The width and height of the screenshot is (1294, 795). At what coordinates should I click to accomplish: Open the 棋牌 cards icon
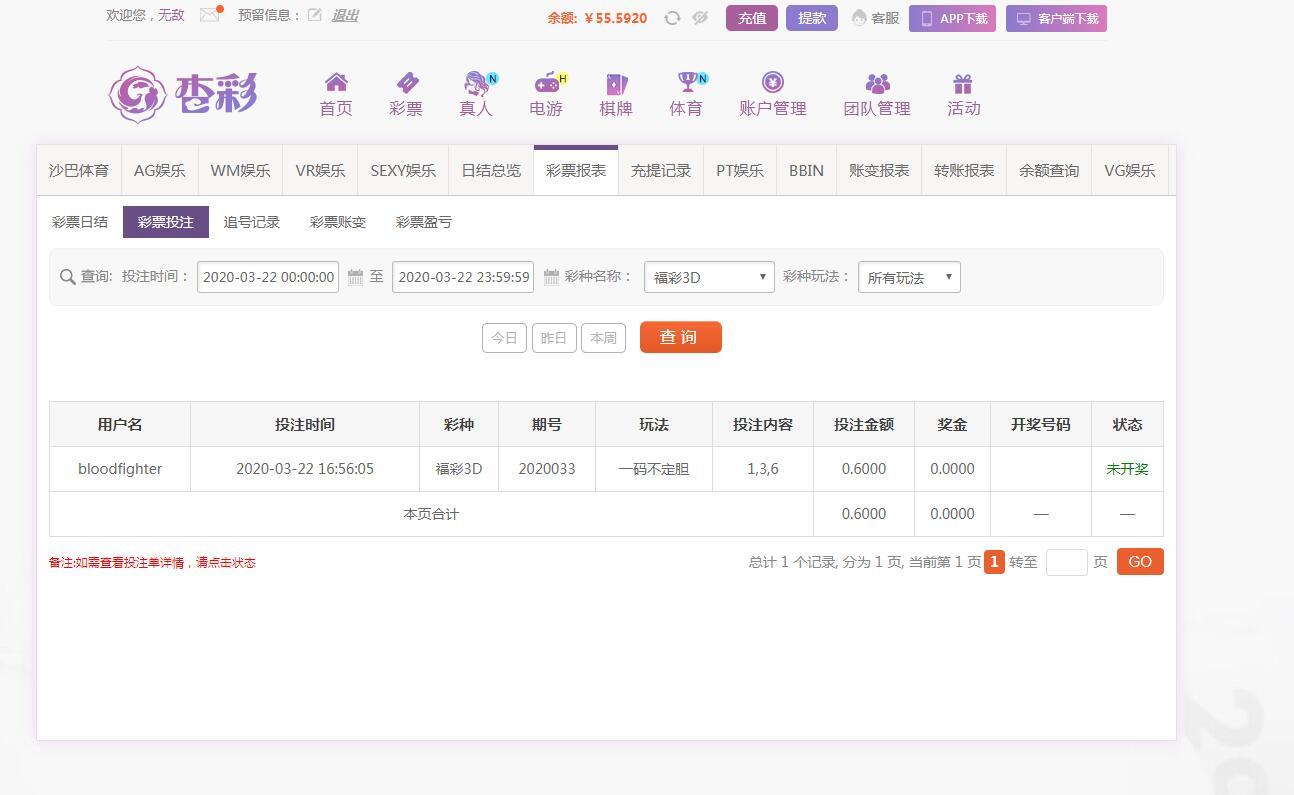(616, 83)
